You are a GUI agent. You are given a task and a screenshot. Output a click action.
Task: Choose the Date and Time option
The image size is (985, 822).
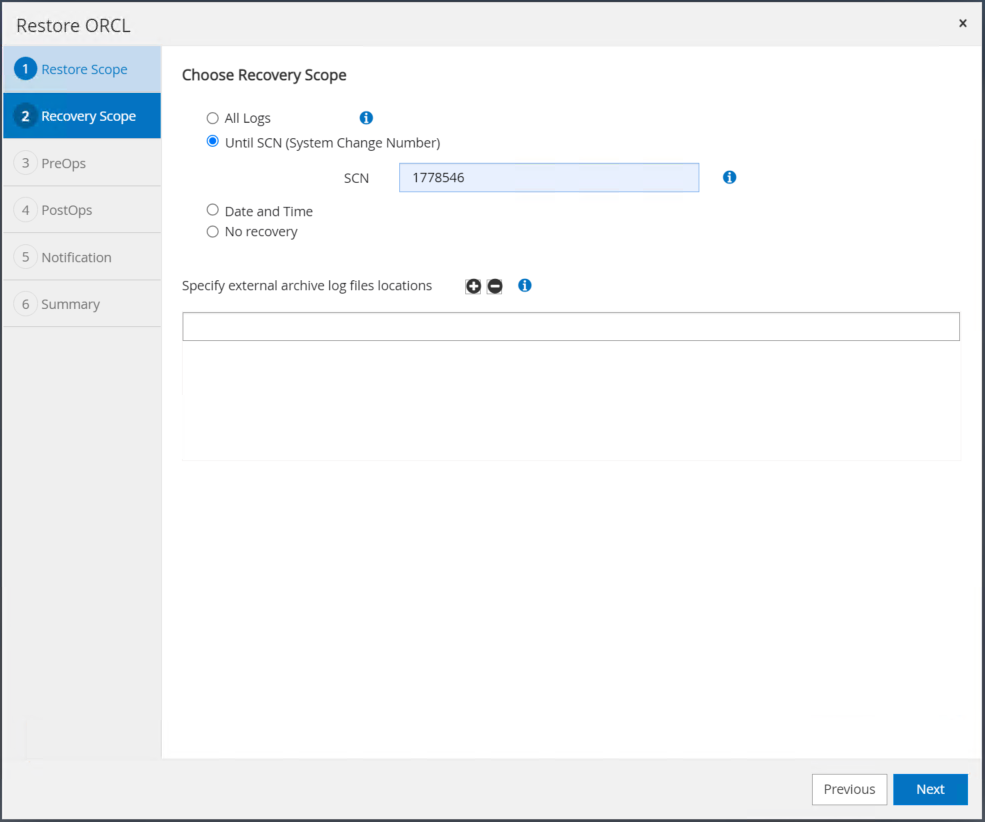tap(212, 210)
